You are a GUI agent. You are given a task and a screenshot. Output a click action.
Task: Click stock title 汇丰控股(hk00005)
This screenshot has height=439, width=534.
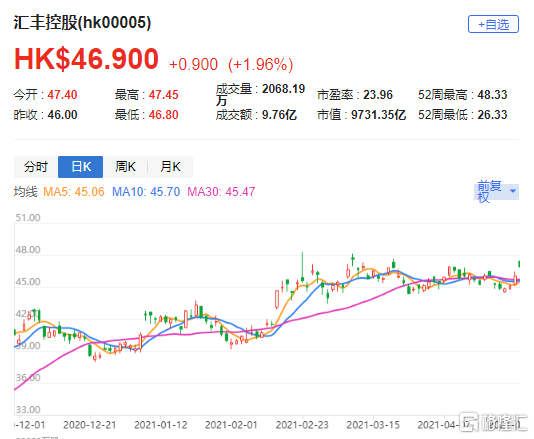(x=82, y=23)
